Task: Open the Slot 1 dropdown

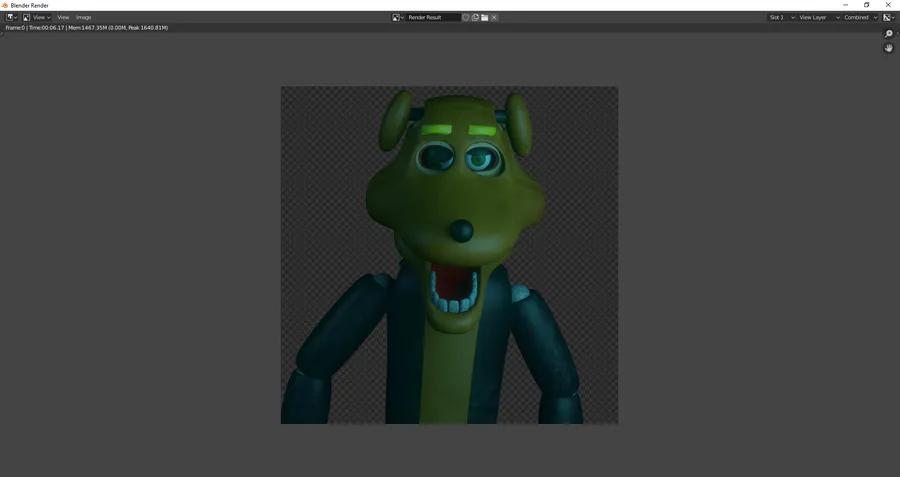Action: pos(782,17)
